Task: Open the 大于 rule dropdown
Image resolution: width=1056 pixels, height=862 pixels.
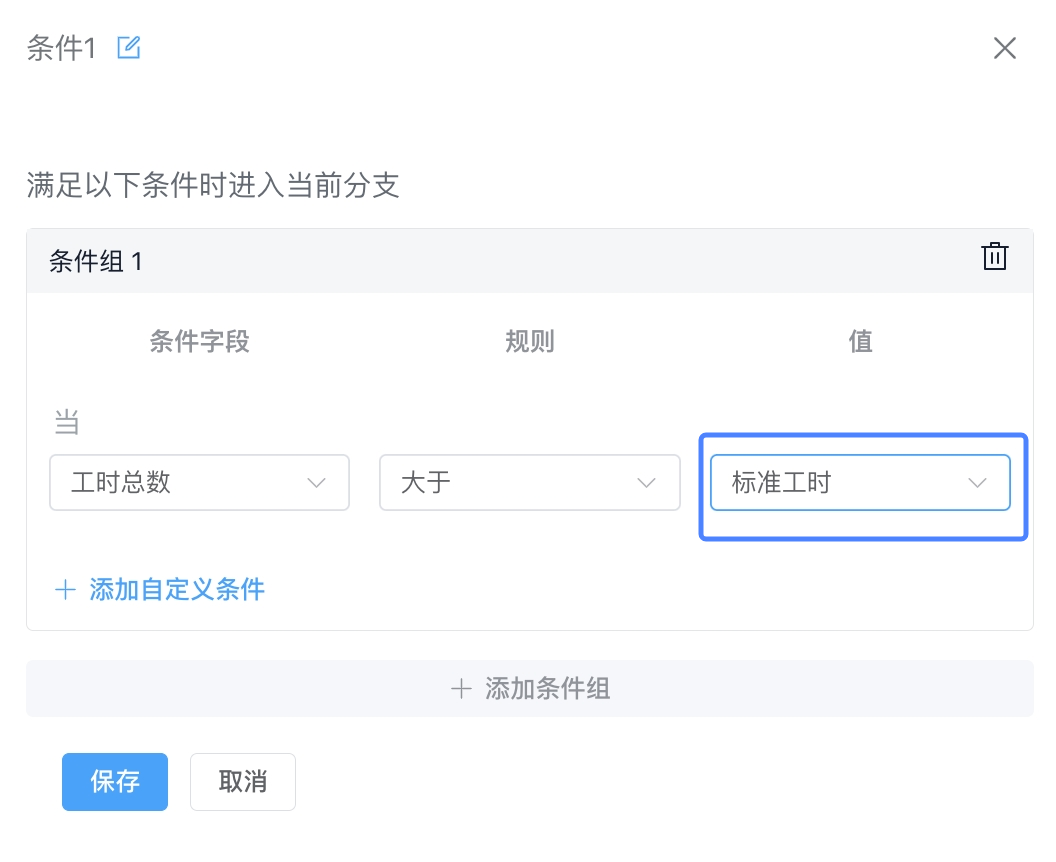Action: (529, 482)
